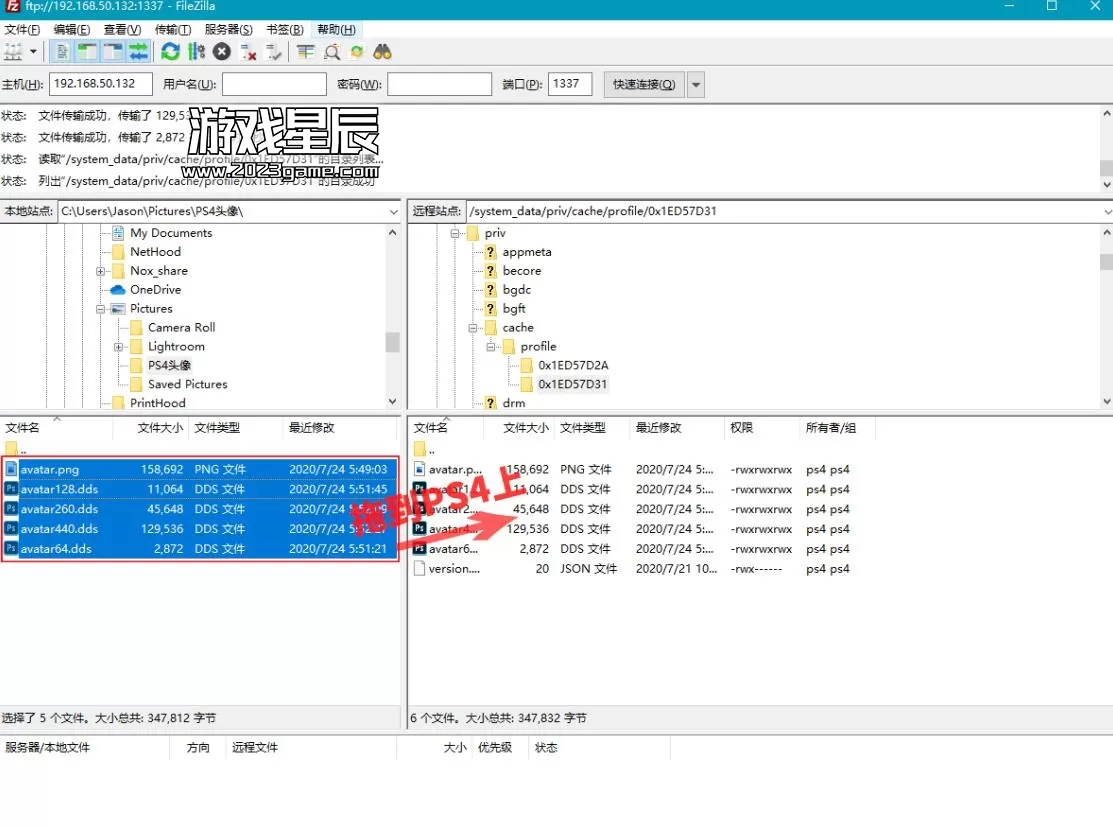Click the process queue toolbar icon
Viewport: 1113px width, 826px height.
196,51
